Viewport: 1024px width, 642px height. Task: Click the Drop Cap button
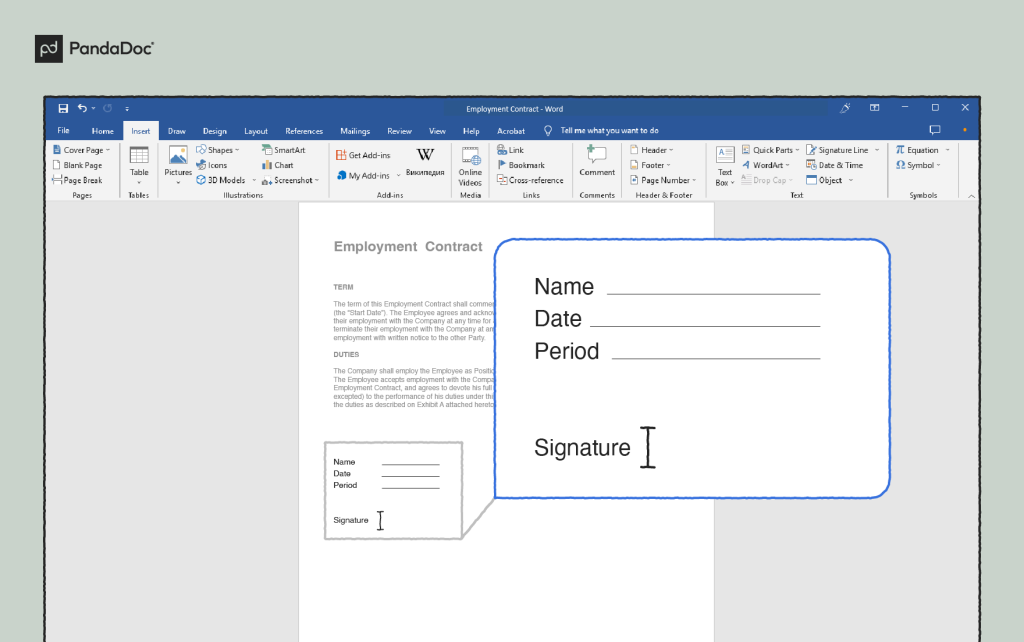coord(767,180)
